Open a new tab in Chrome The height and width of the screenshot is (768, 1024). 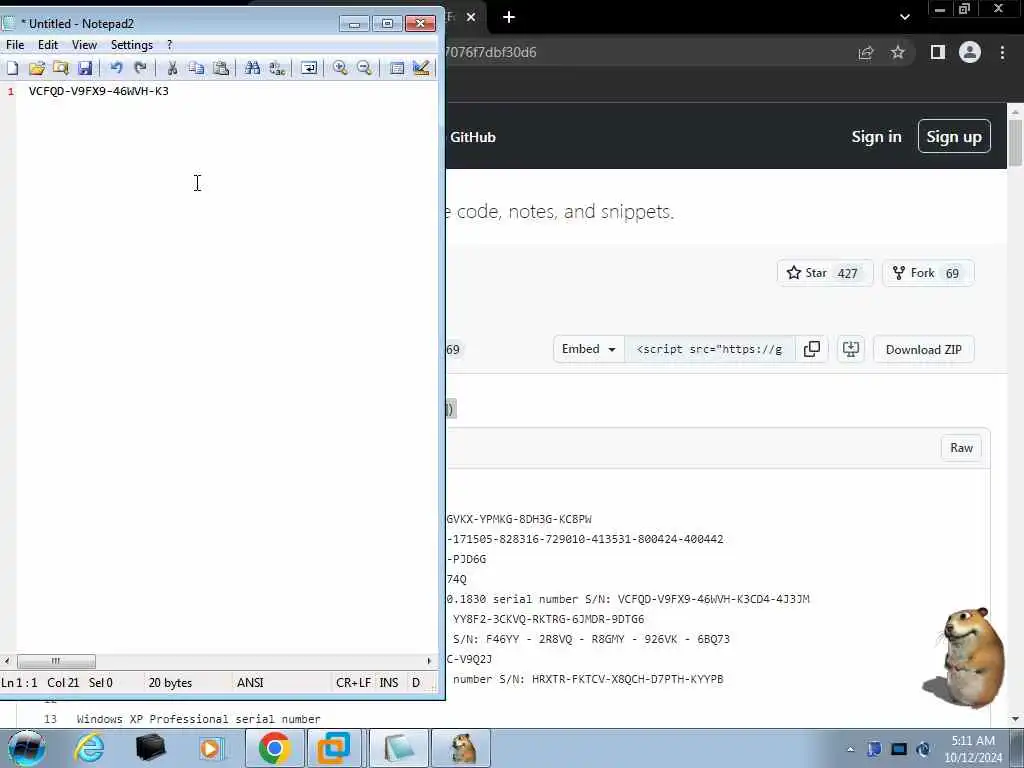(509, 17)
